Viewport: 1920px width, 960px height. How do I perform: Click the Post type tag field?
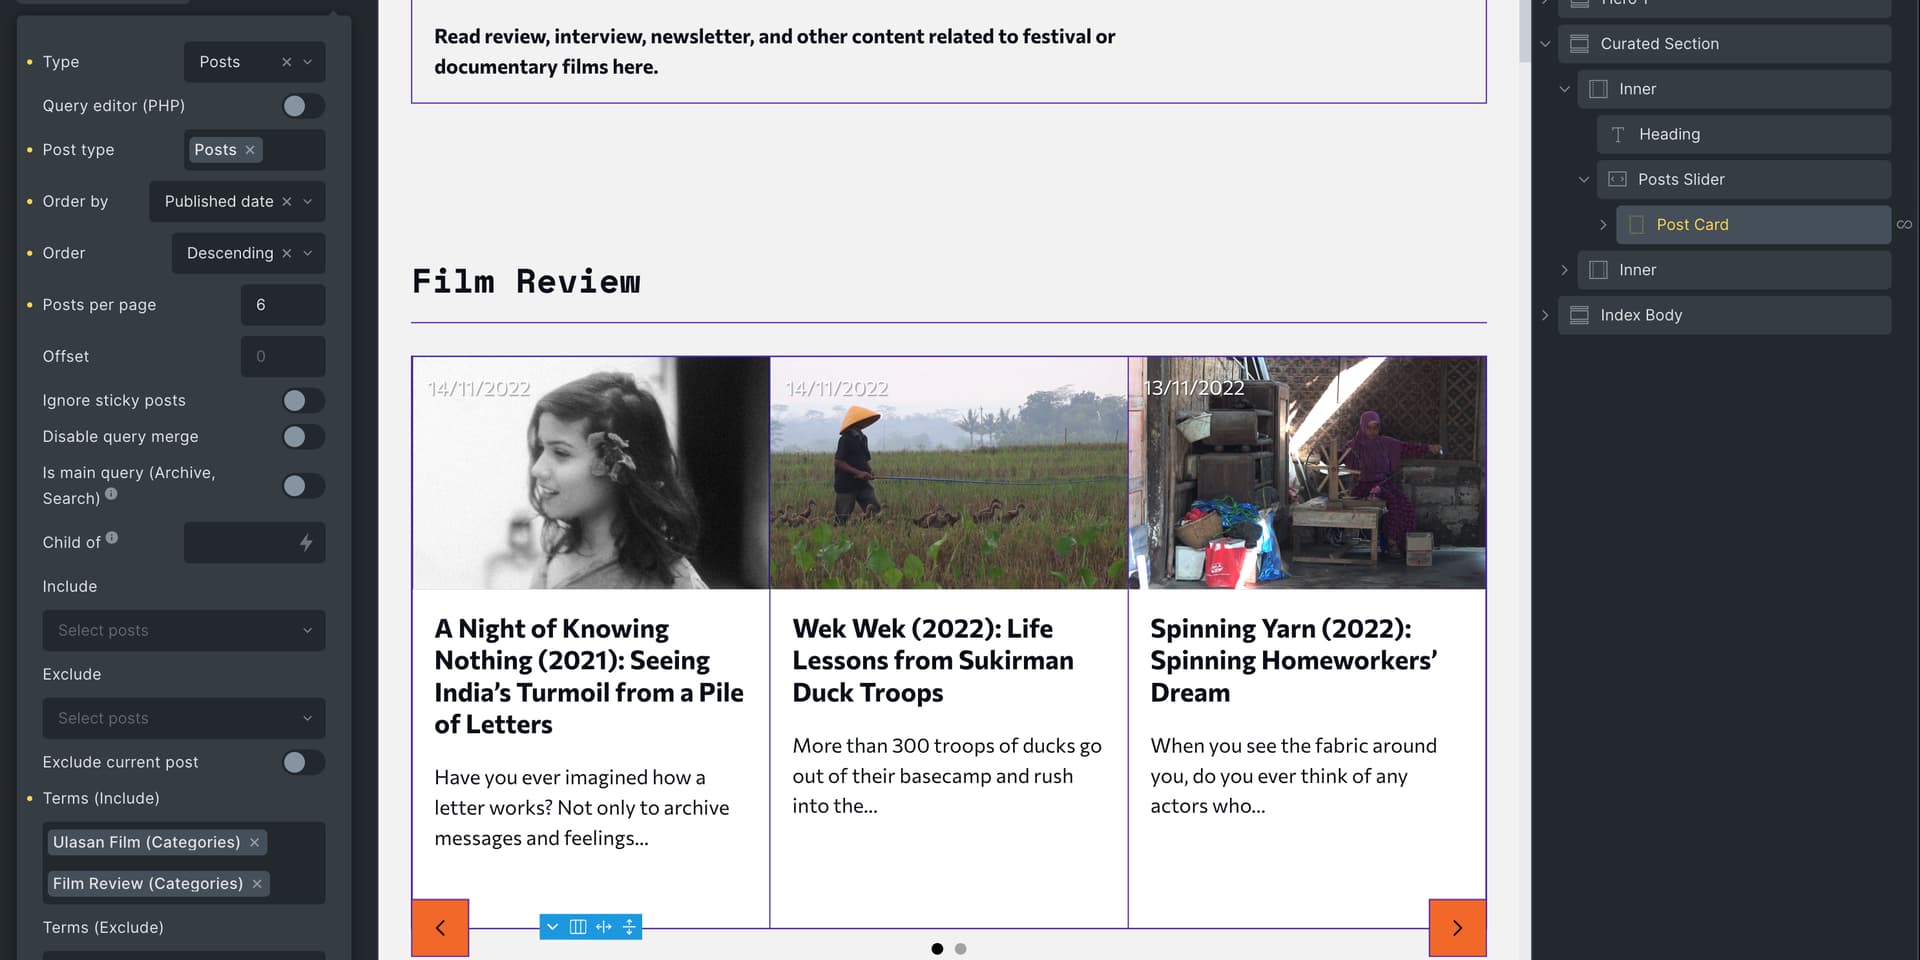tap(255, 150)
